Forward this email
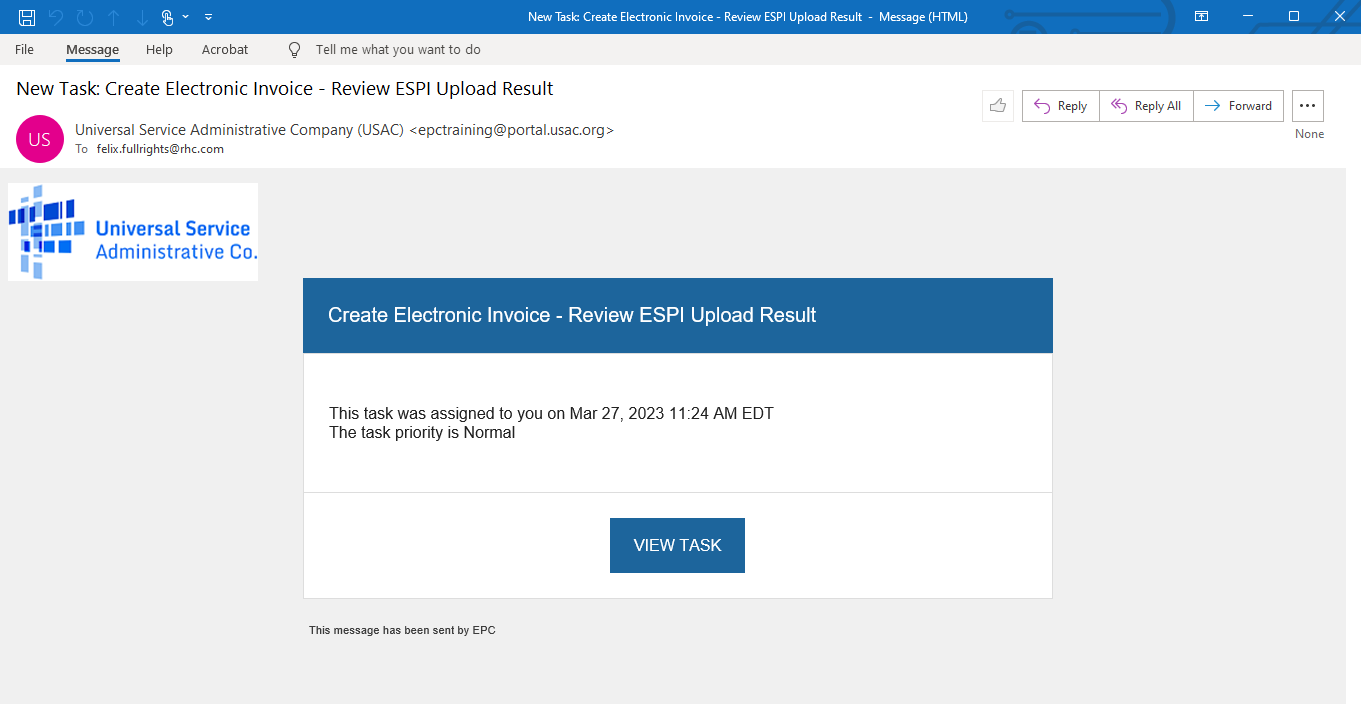The image size is (1361, 704). [x=1238, y=106]
